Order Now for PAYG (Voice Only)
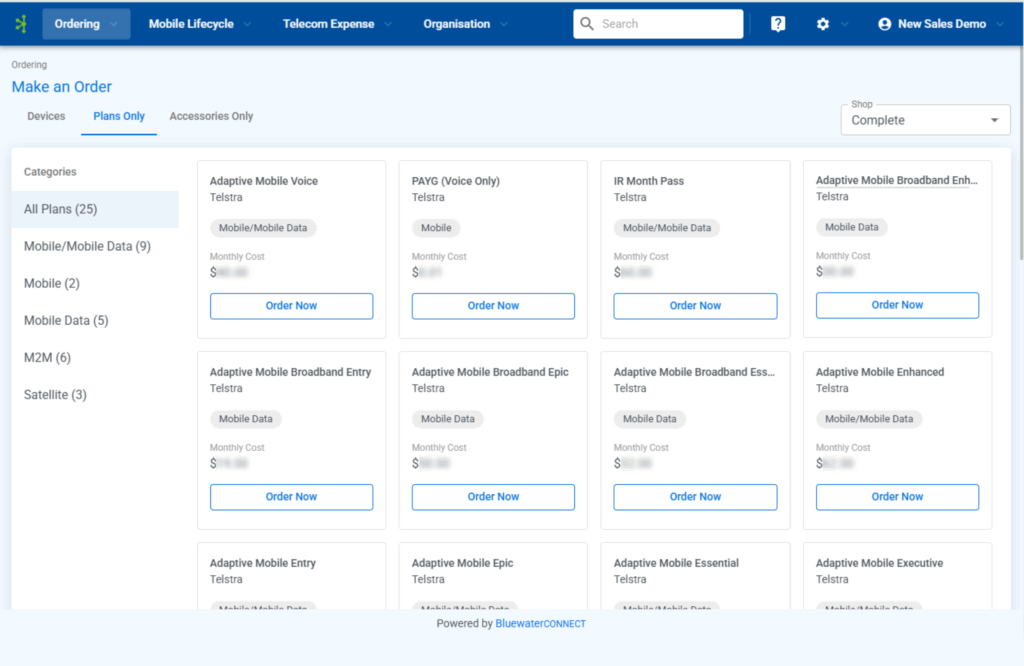Viewport: 1024px width, 666px height. coord(493,305)
